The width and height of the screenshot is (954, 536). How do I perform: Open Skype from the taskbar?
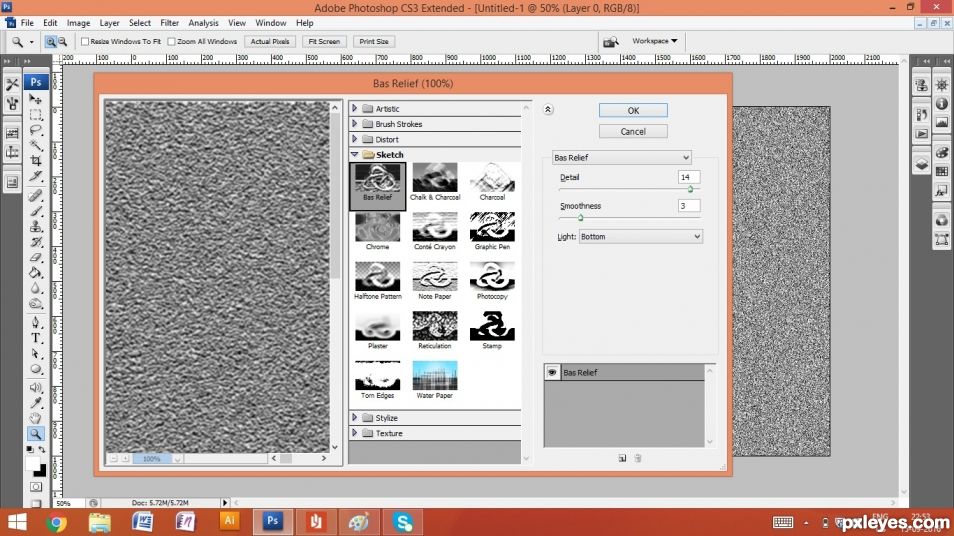[403, 522]
